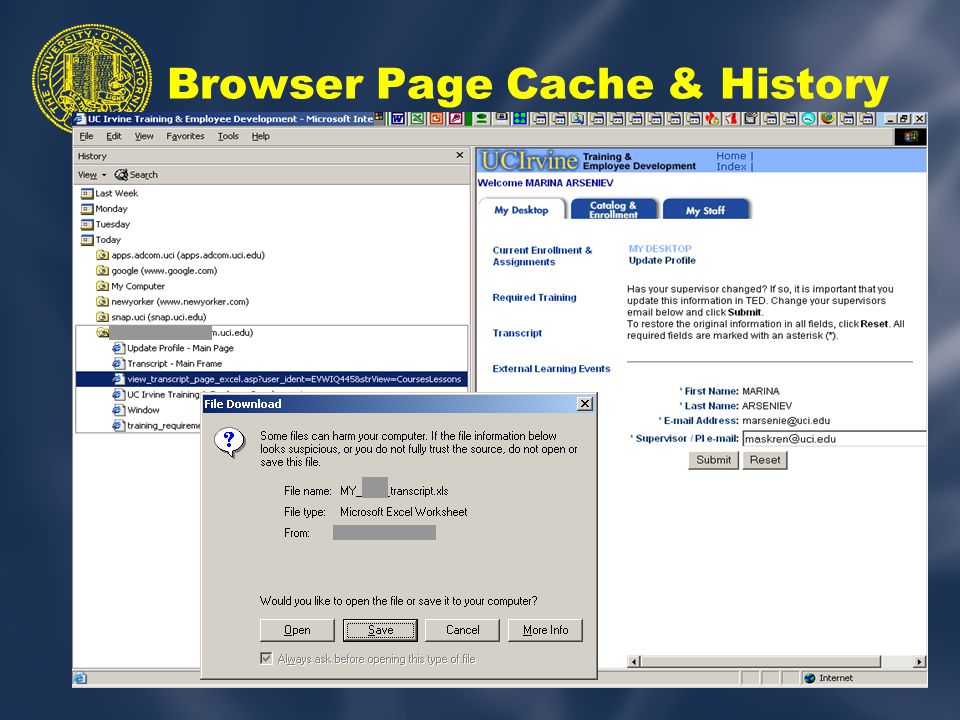Click the Search icon in History pane
The height and width of the screenshot is (720, 960).
tap(121, 175)
